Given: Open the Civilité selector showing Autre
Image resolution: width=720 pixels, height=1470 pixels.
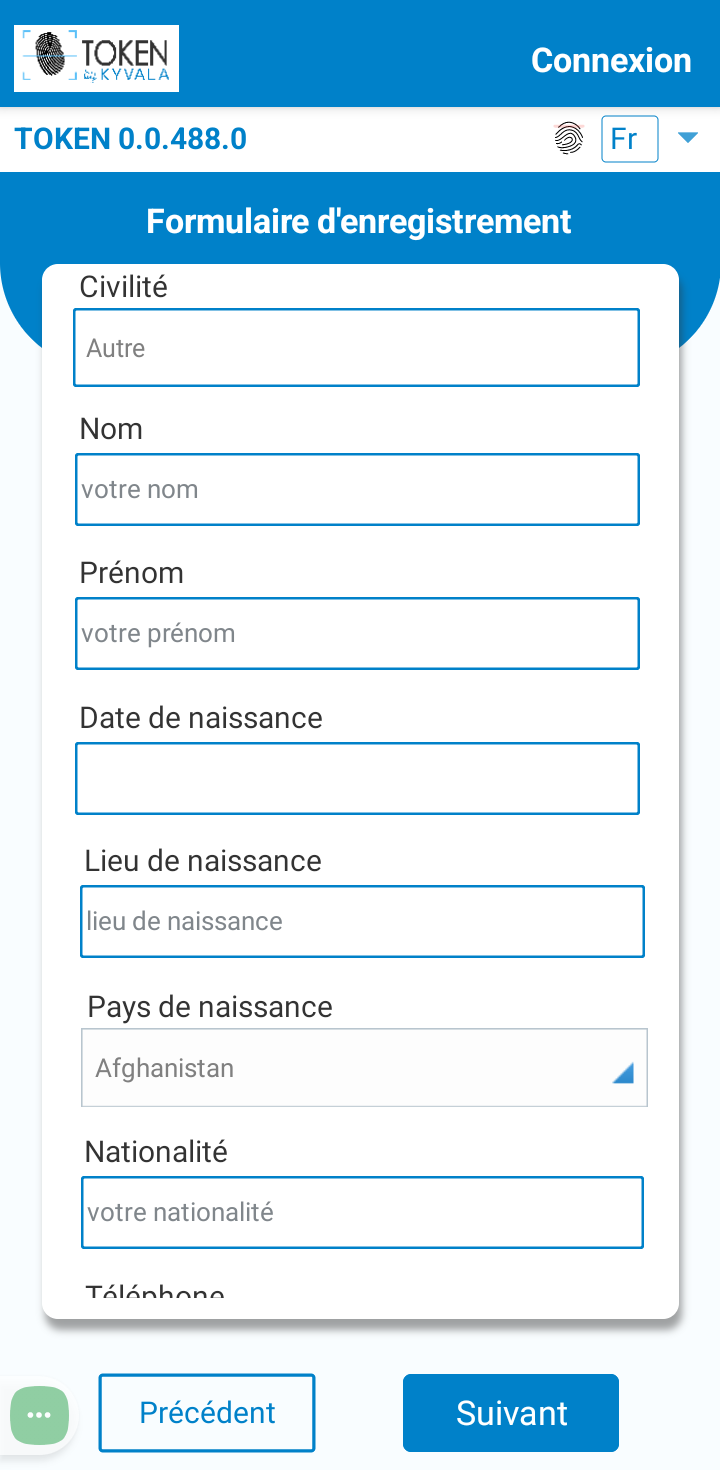Looking at the screenshot, I should pyautogui.click(x=356, y=348).
